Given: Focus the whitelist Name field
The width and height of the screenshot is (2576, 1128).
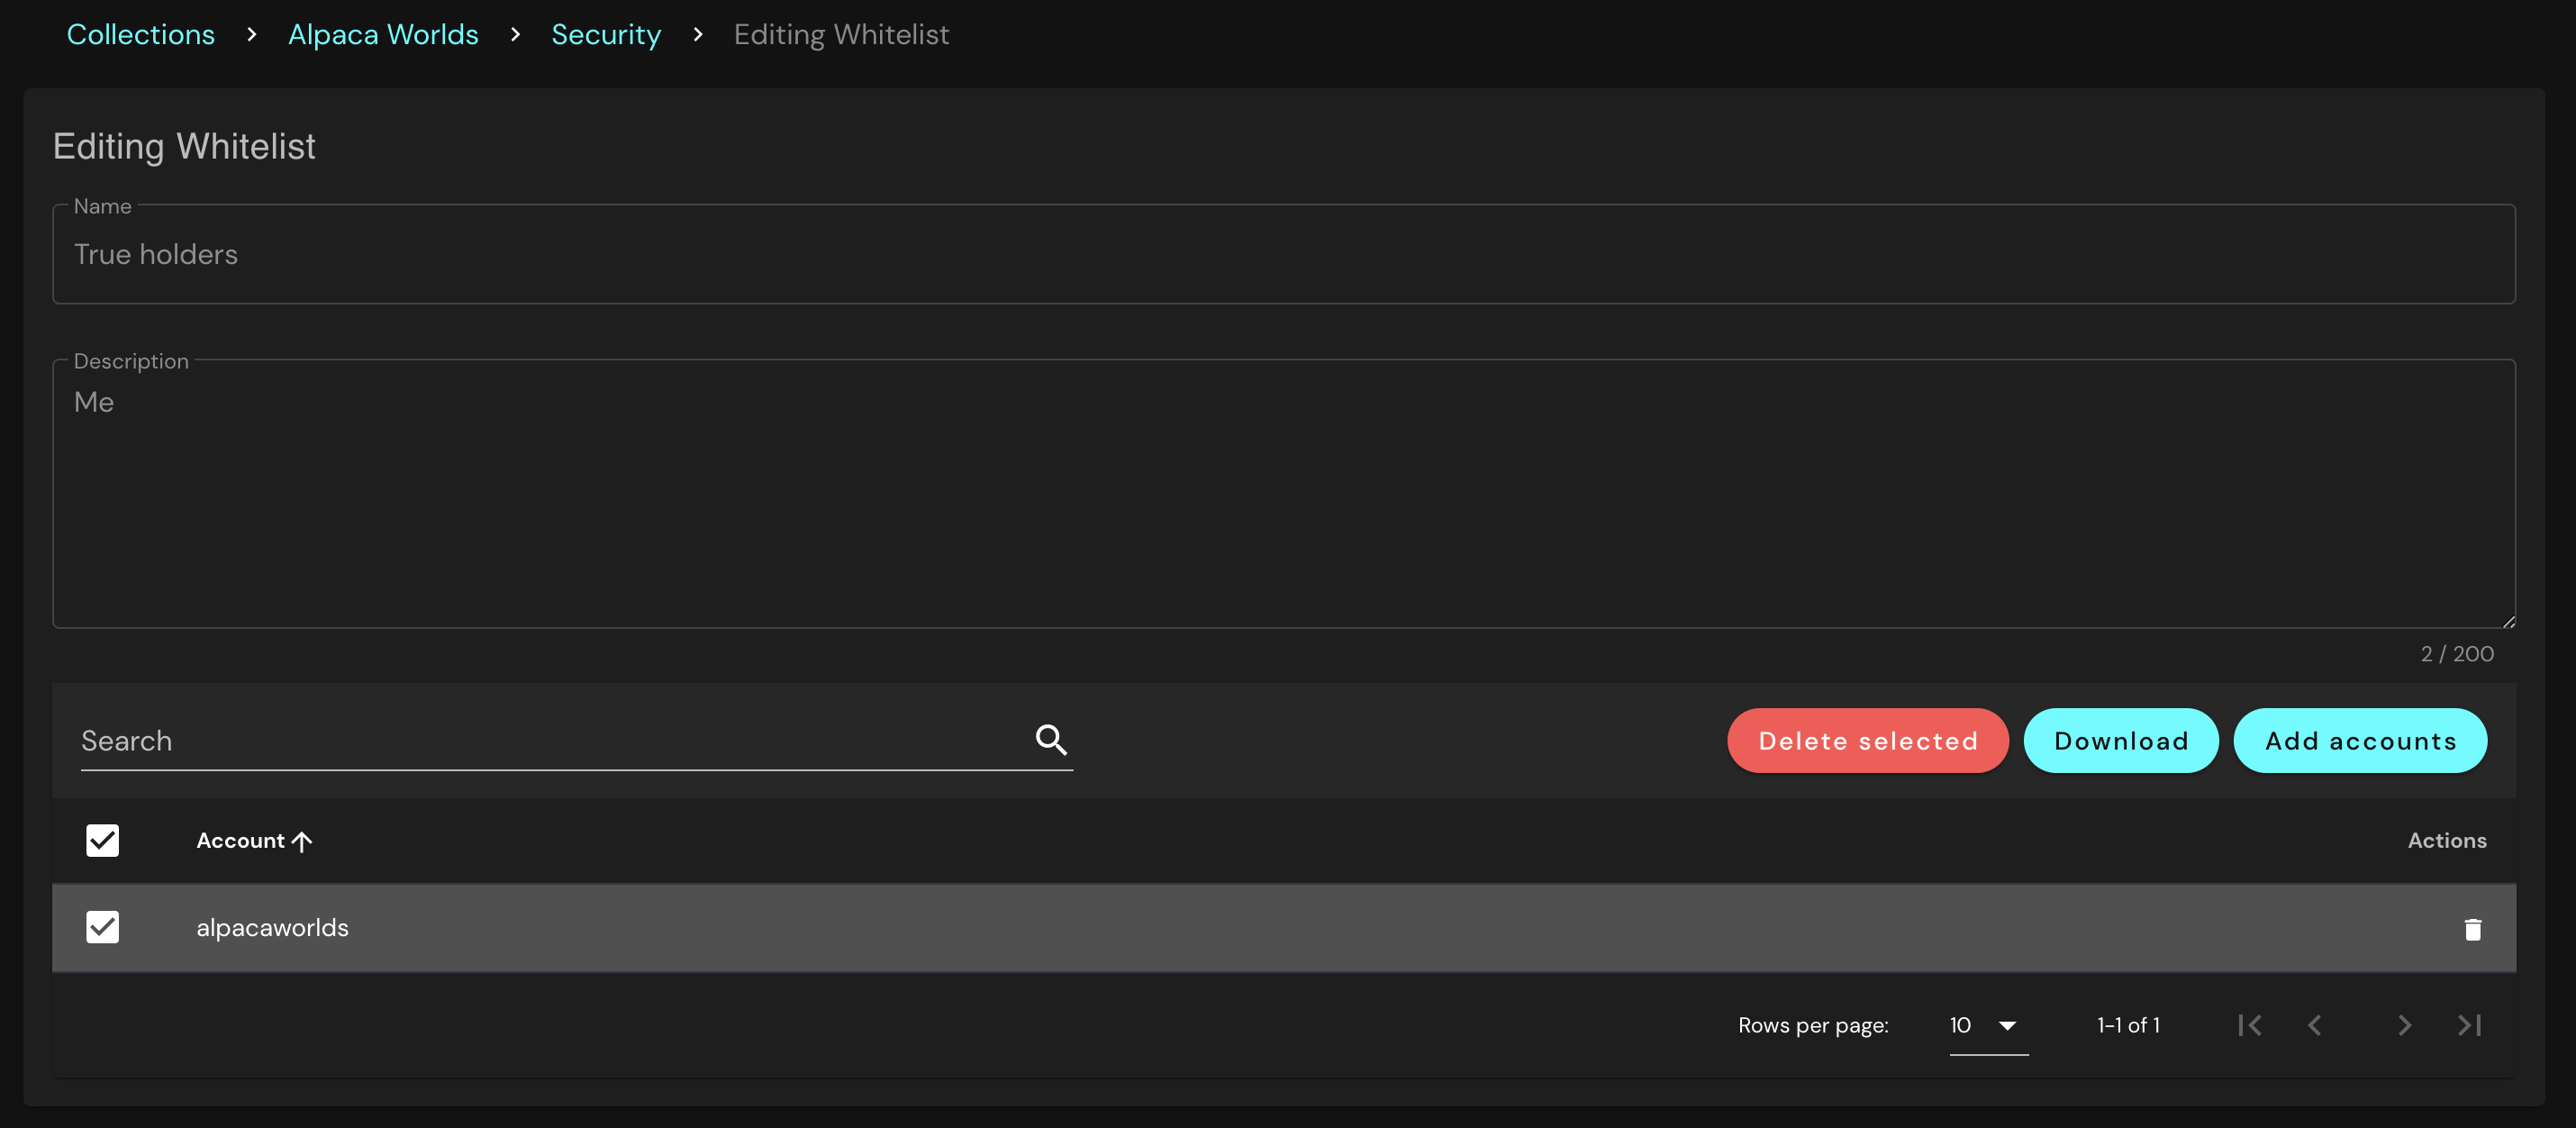Looking at the screenshot, I should [x=1283, y=254].
